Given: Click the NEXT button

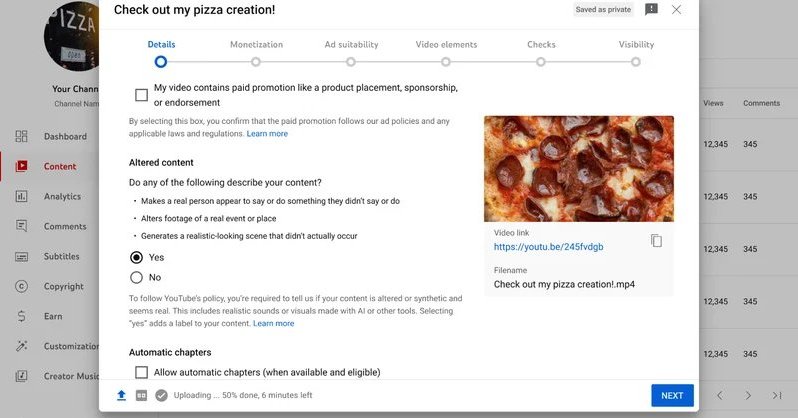Looking at the screenshot, I should tap(672, 396).
